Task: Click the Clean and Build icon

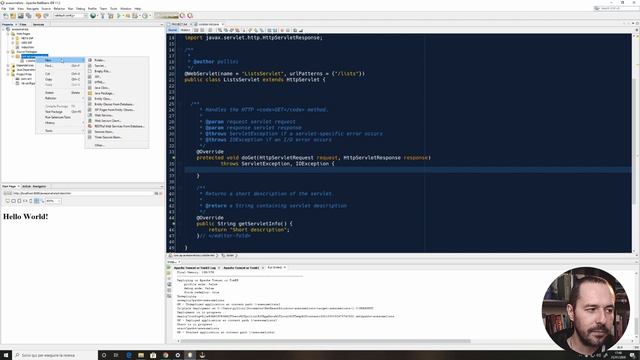Action: click(x=111, y=16)
